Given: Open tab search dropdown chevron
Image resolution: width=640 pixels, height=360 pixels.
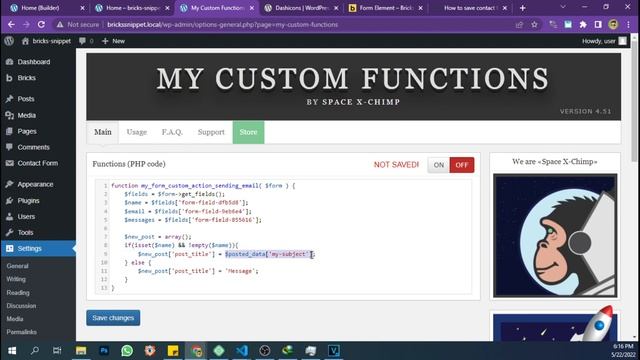Looking at the screenshot, I should 563,7.
